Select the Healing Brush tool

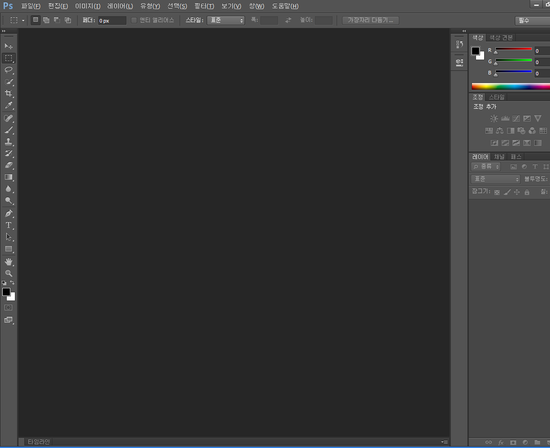point(8,118)
